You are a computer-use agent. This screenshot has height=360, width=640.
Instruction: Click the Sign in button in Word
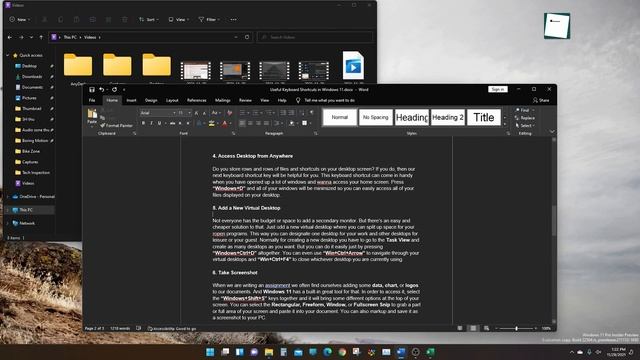(498, 89)
